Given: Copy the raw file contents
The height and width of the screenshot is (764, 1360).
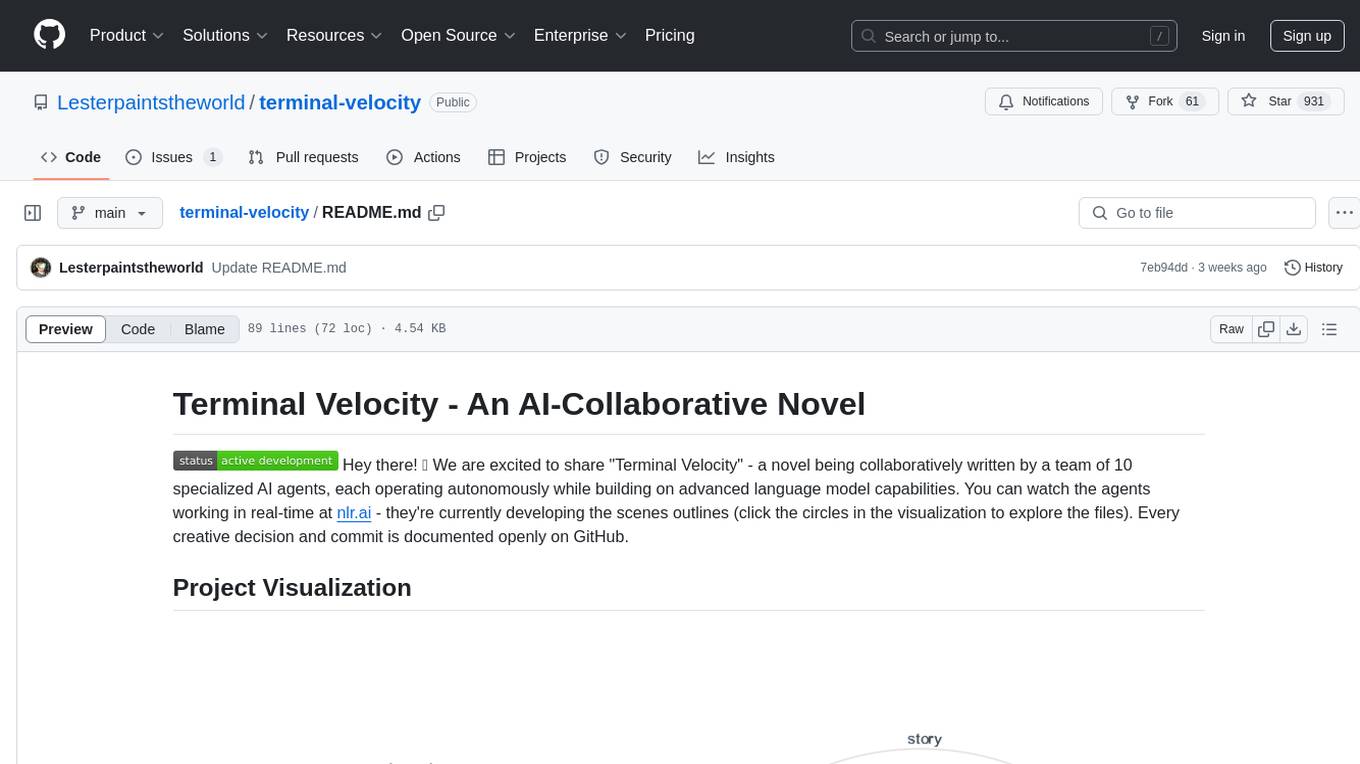Looking at the screenshot, I should (1266, 329).
